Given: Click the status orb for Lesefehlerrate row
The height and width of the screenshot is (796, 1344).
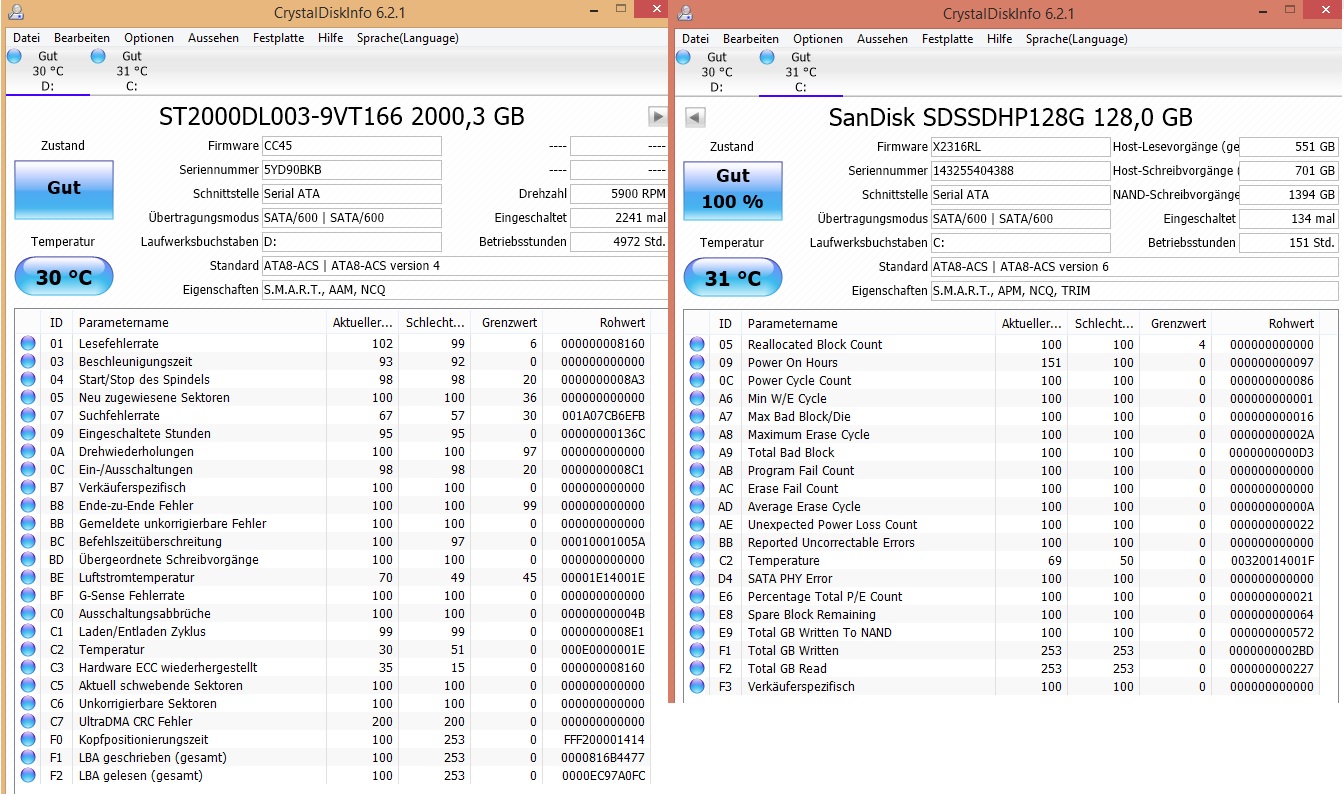Looking at the screenshot, I should 28,344.
